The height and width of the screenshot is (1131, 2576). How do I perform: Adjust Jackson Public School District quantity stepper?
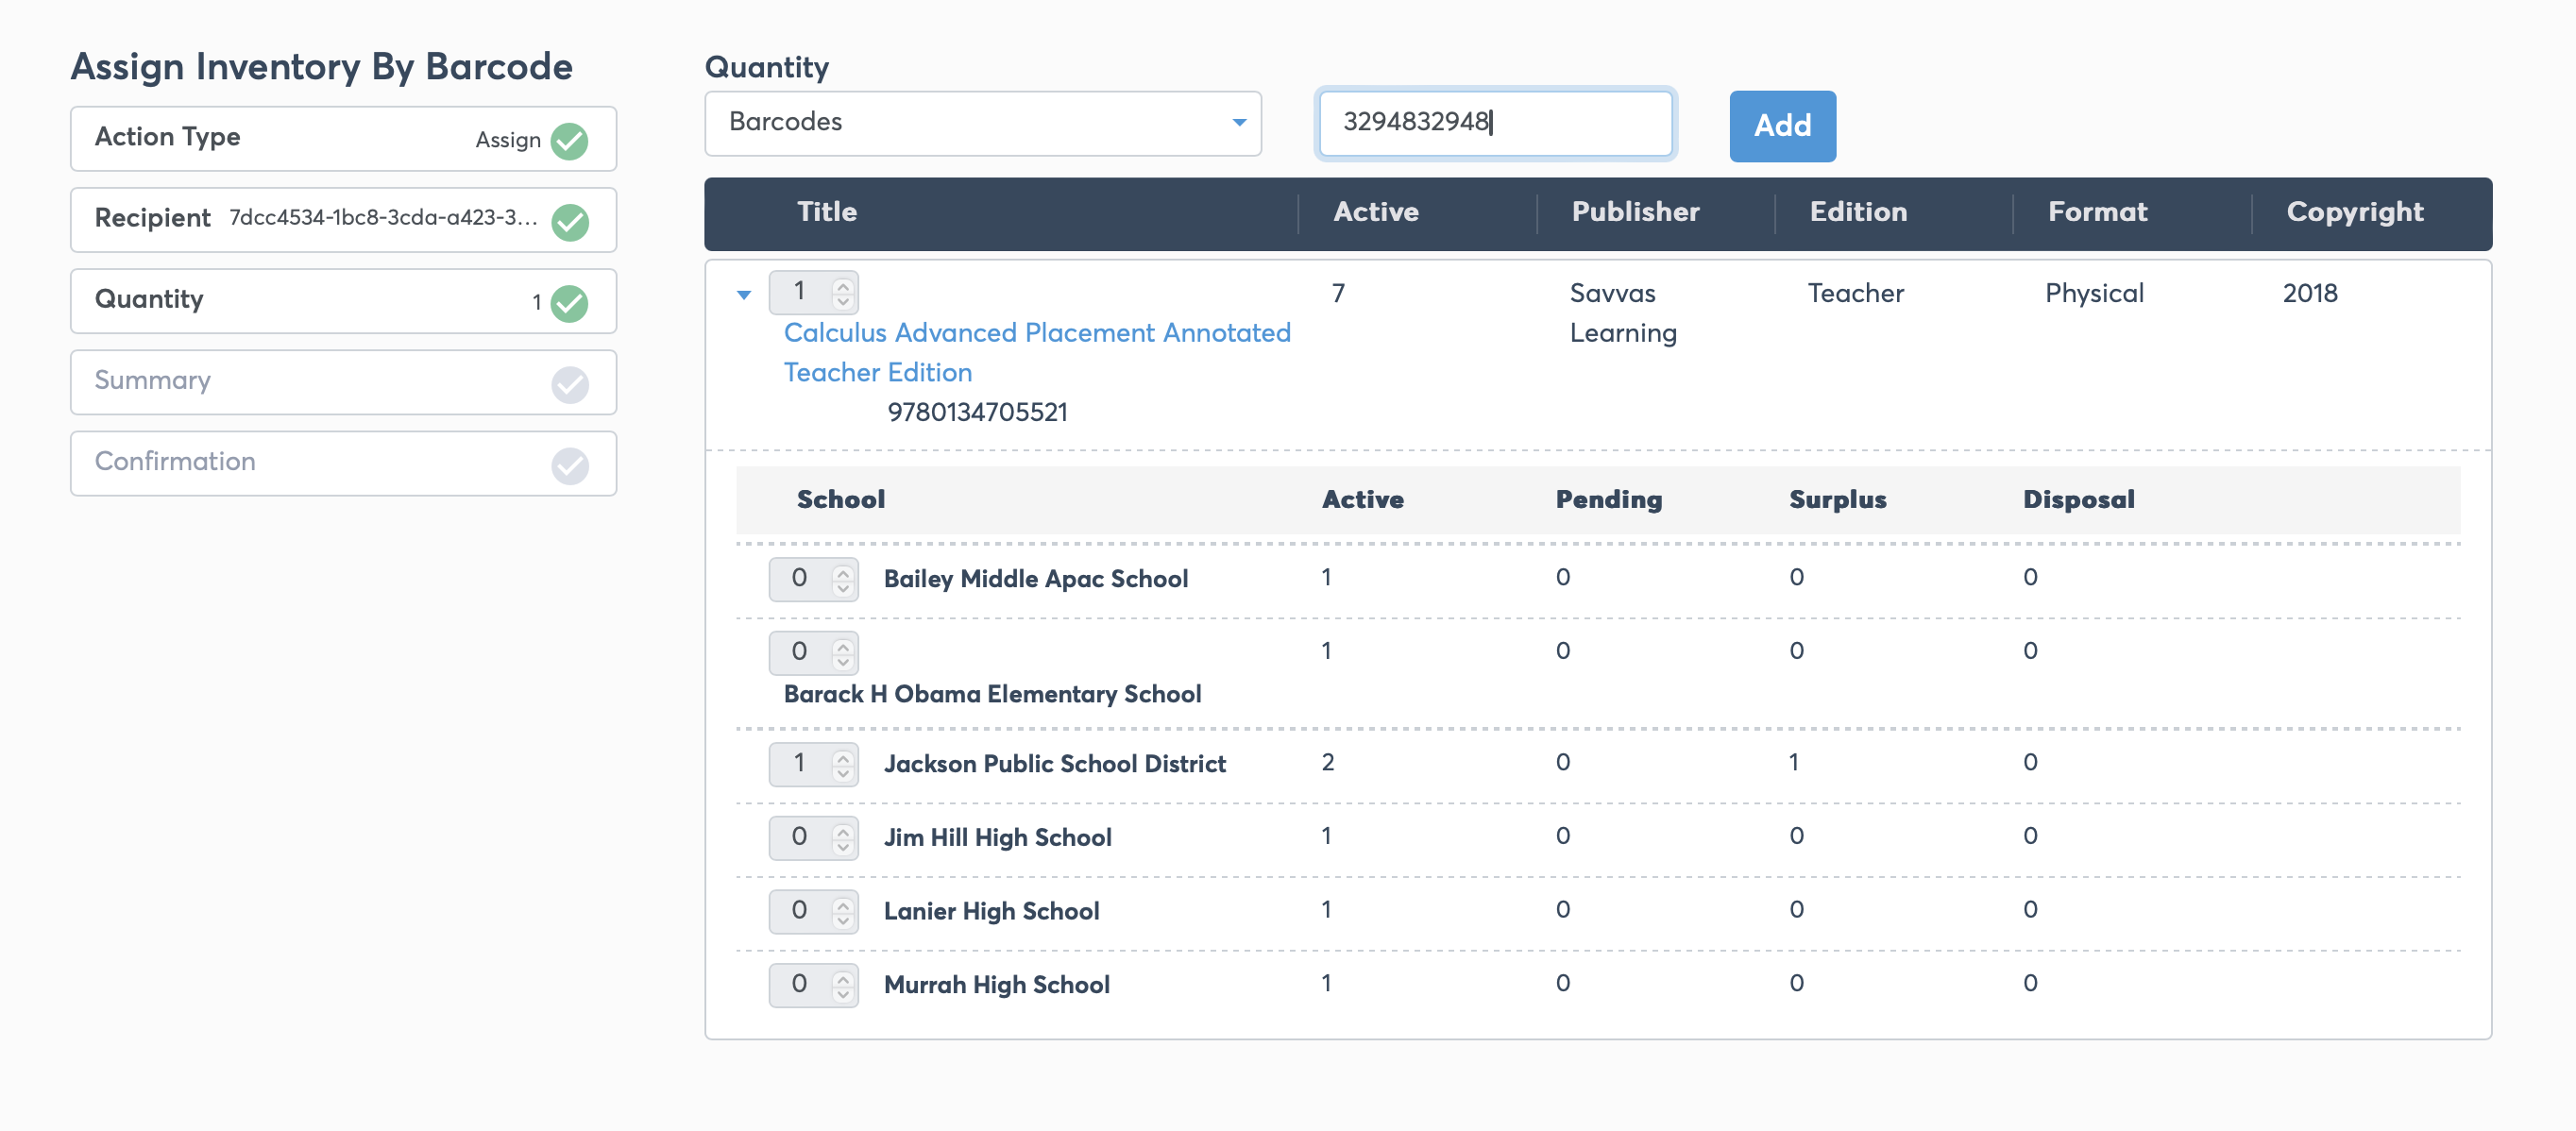(843, 764)
